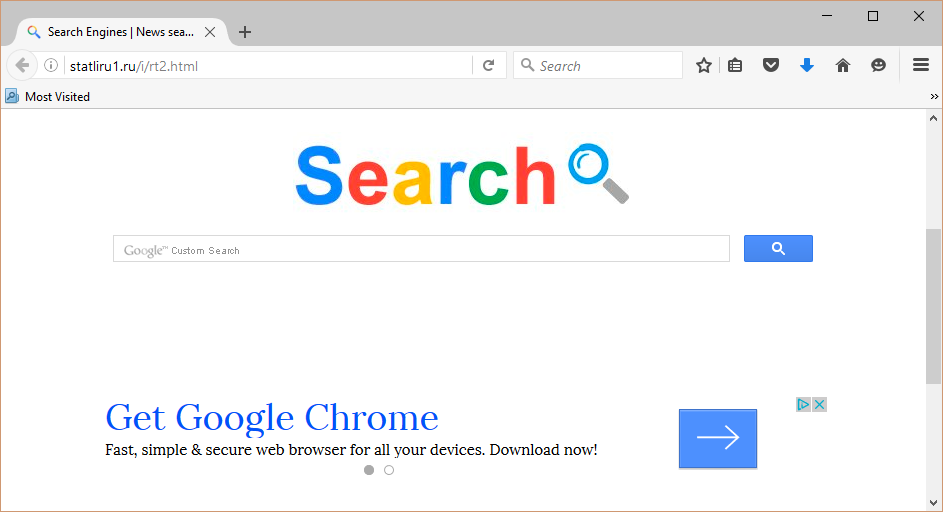Go back to the previous page

pos(22,65)
